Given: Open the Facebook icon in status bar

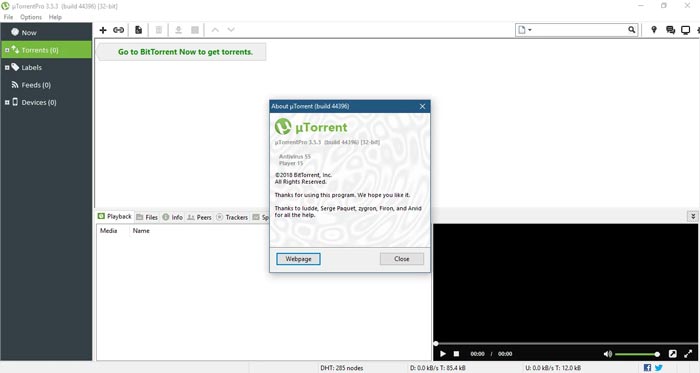Looking at the screenshot, I should (647, 368).
